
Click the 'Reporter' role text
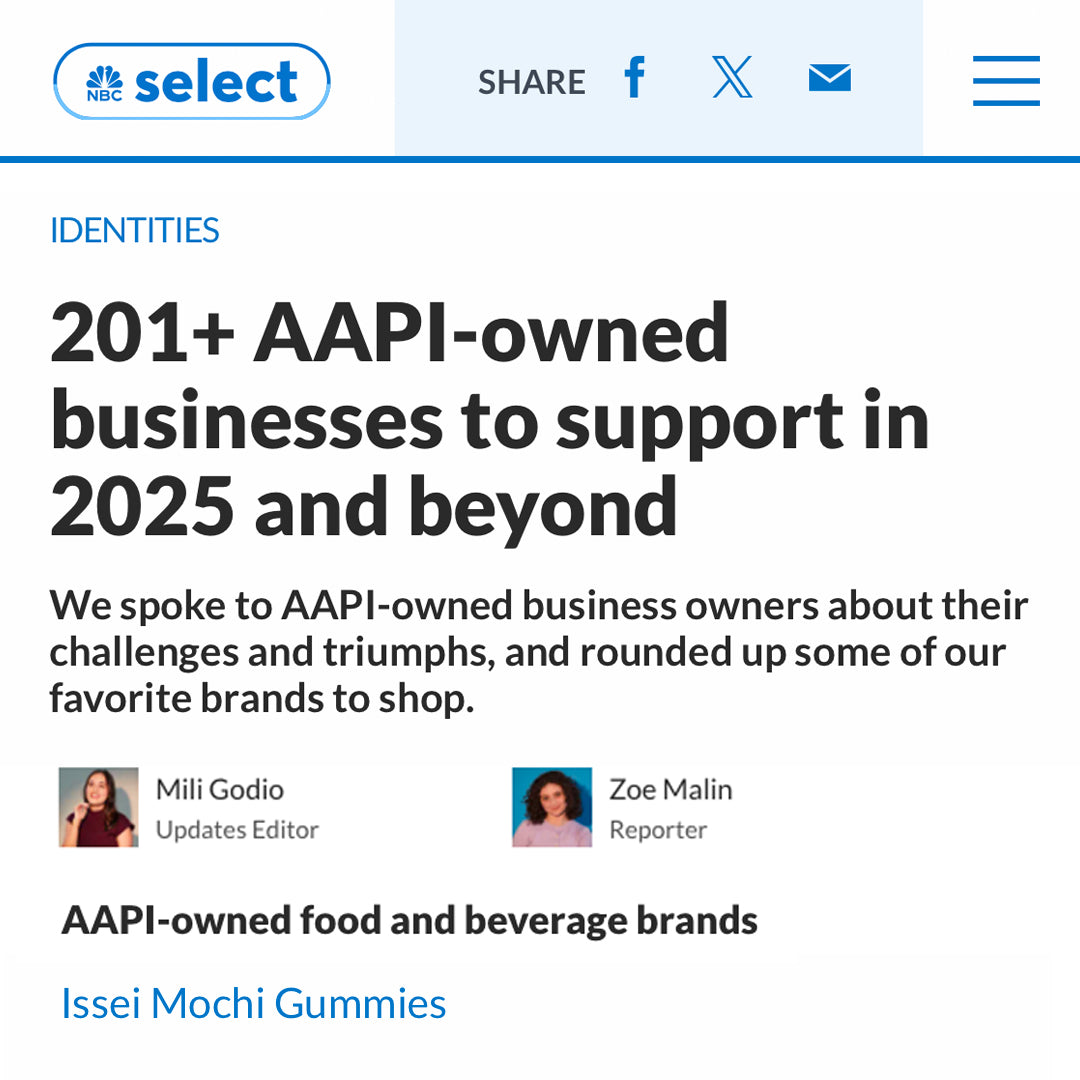[x=658, y=830]
